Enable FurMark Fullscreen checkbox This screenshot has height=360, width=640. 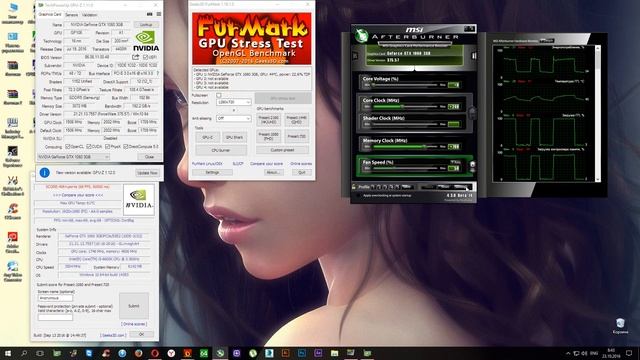point(219,95)
